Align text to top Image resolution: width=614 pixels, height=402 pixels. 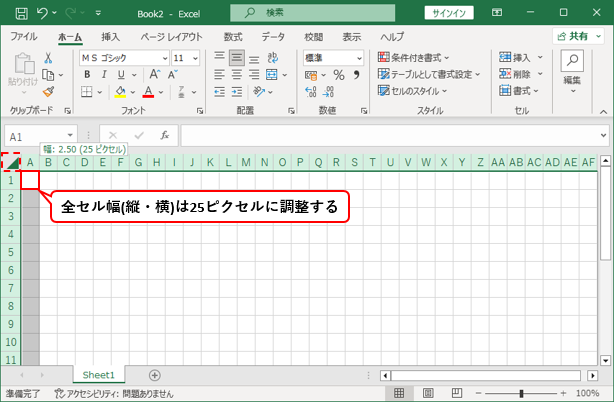click(x=219, y=58)
